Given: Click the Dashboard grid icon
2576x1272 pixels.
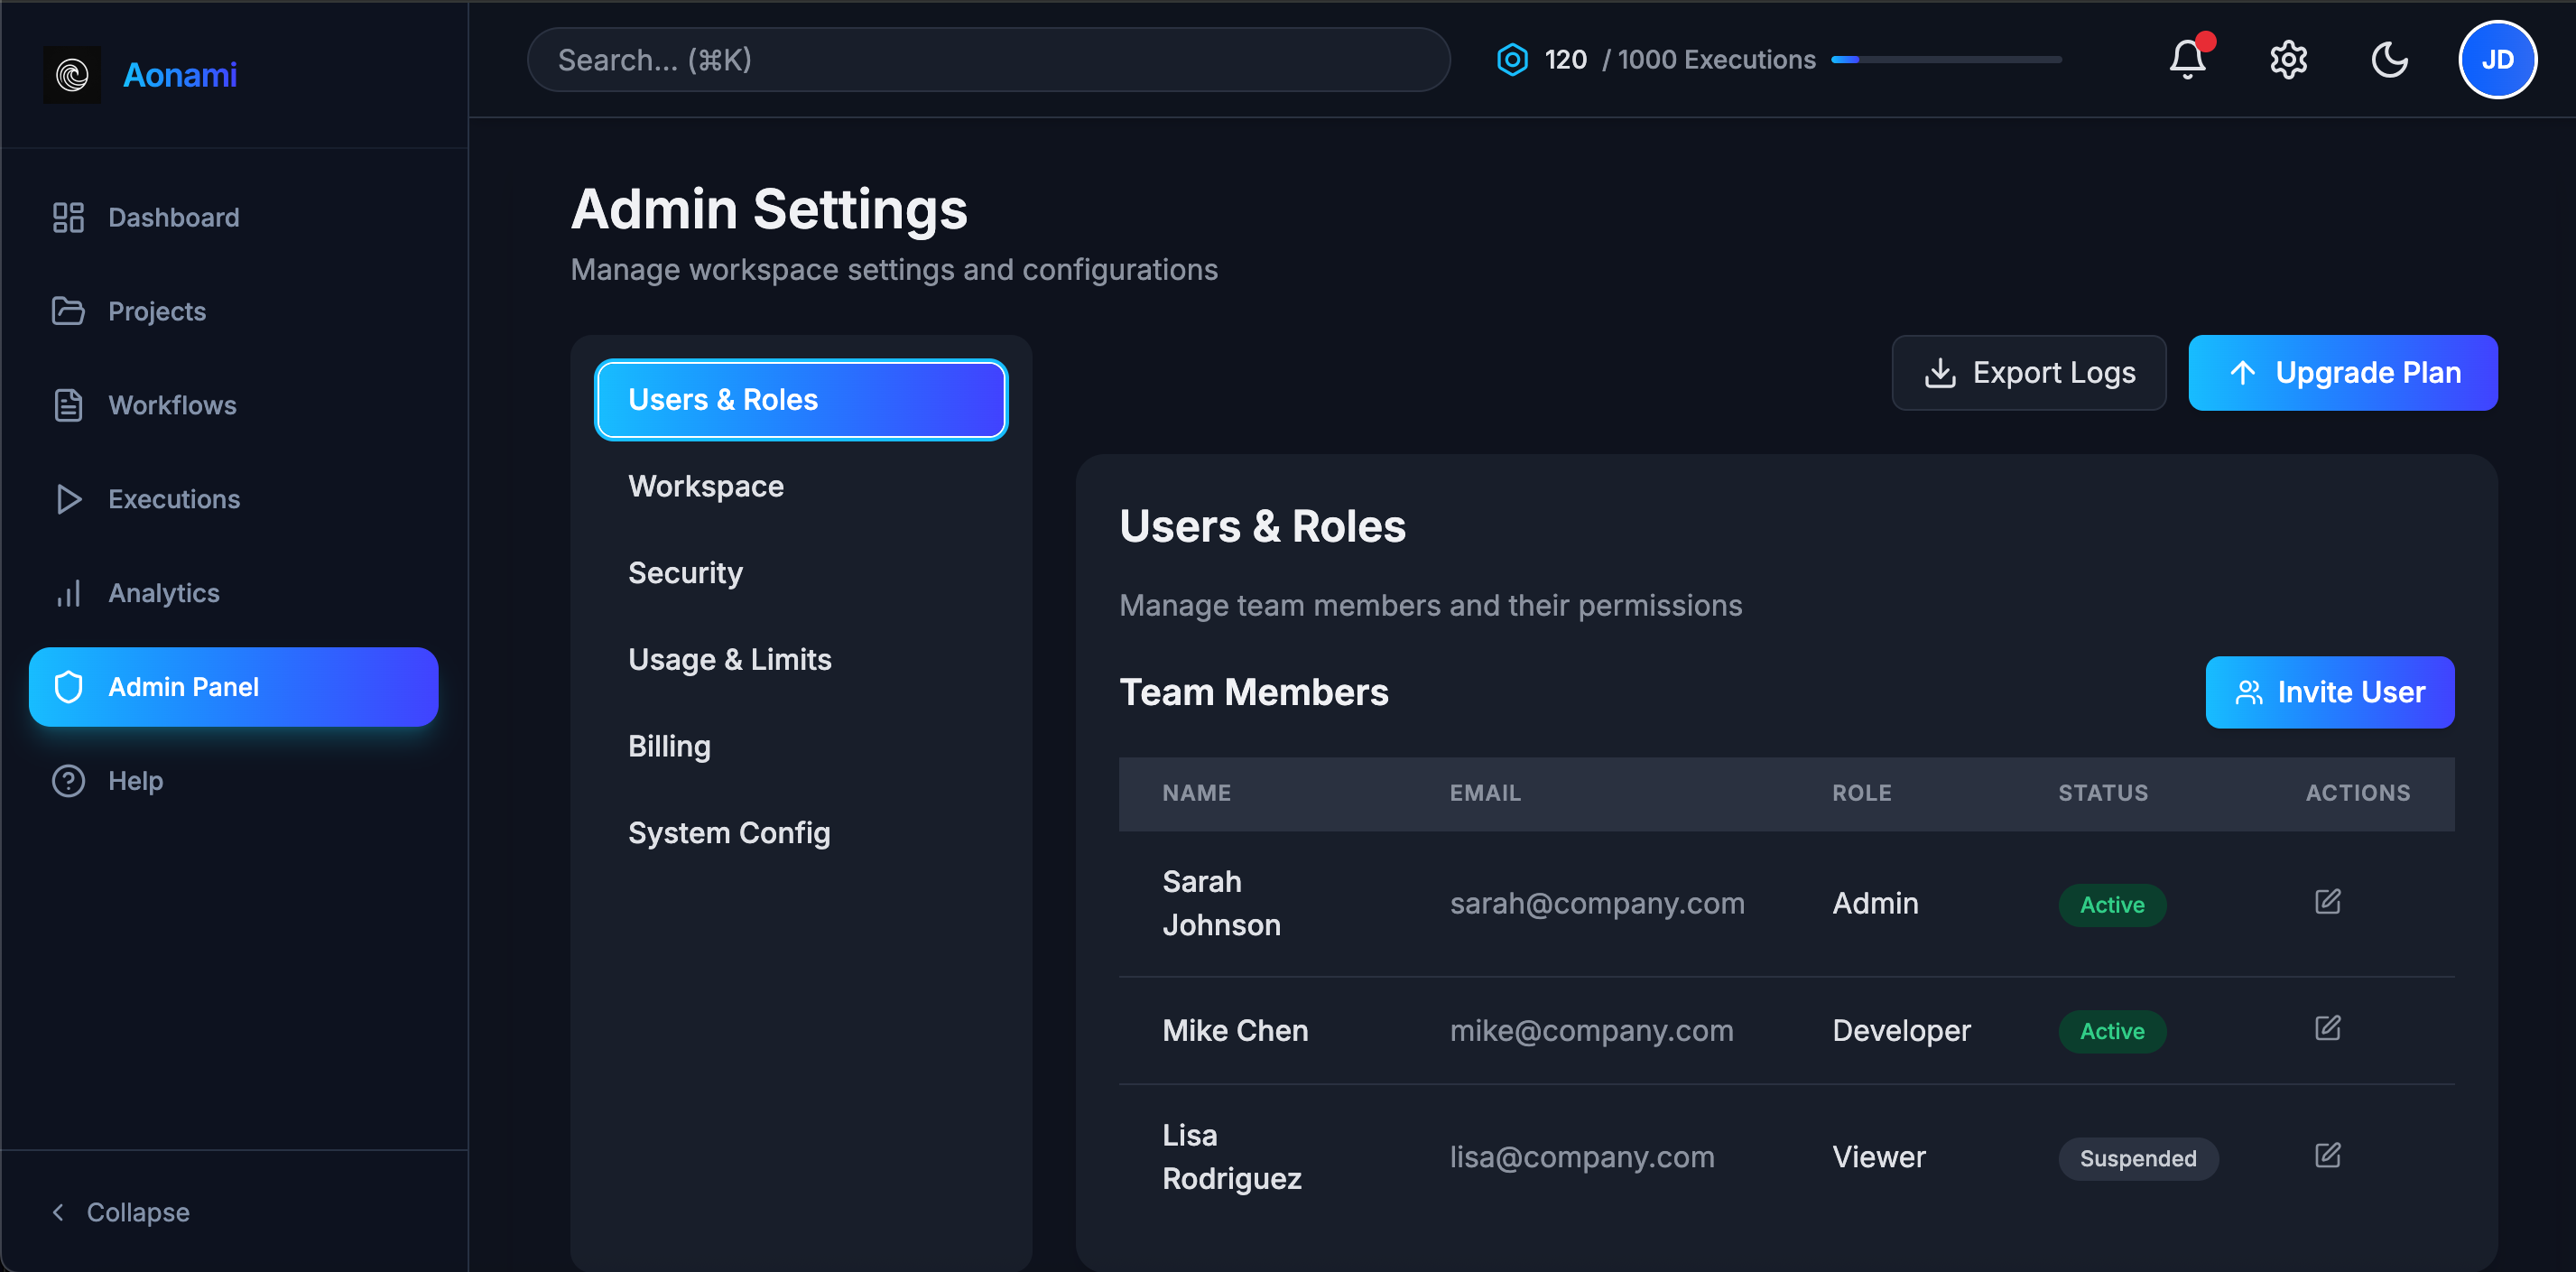Looking at the screenshot, I should click(68, 217).
